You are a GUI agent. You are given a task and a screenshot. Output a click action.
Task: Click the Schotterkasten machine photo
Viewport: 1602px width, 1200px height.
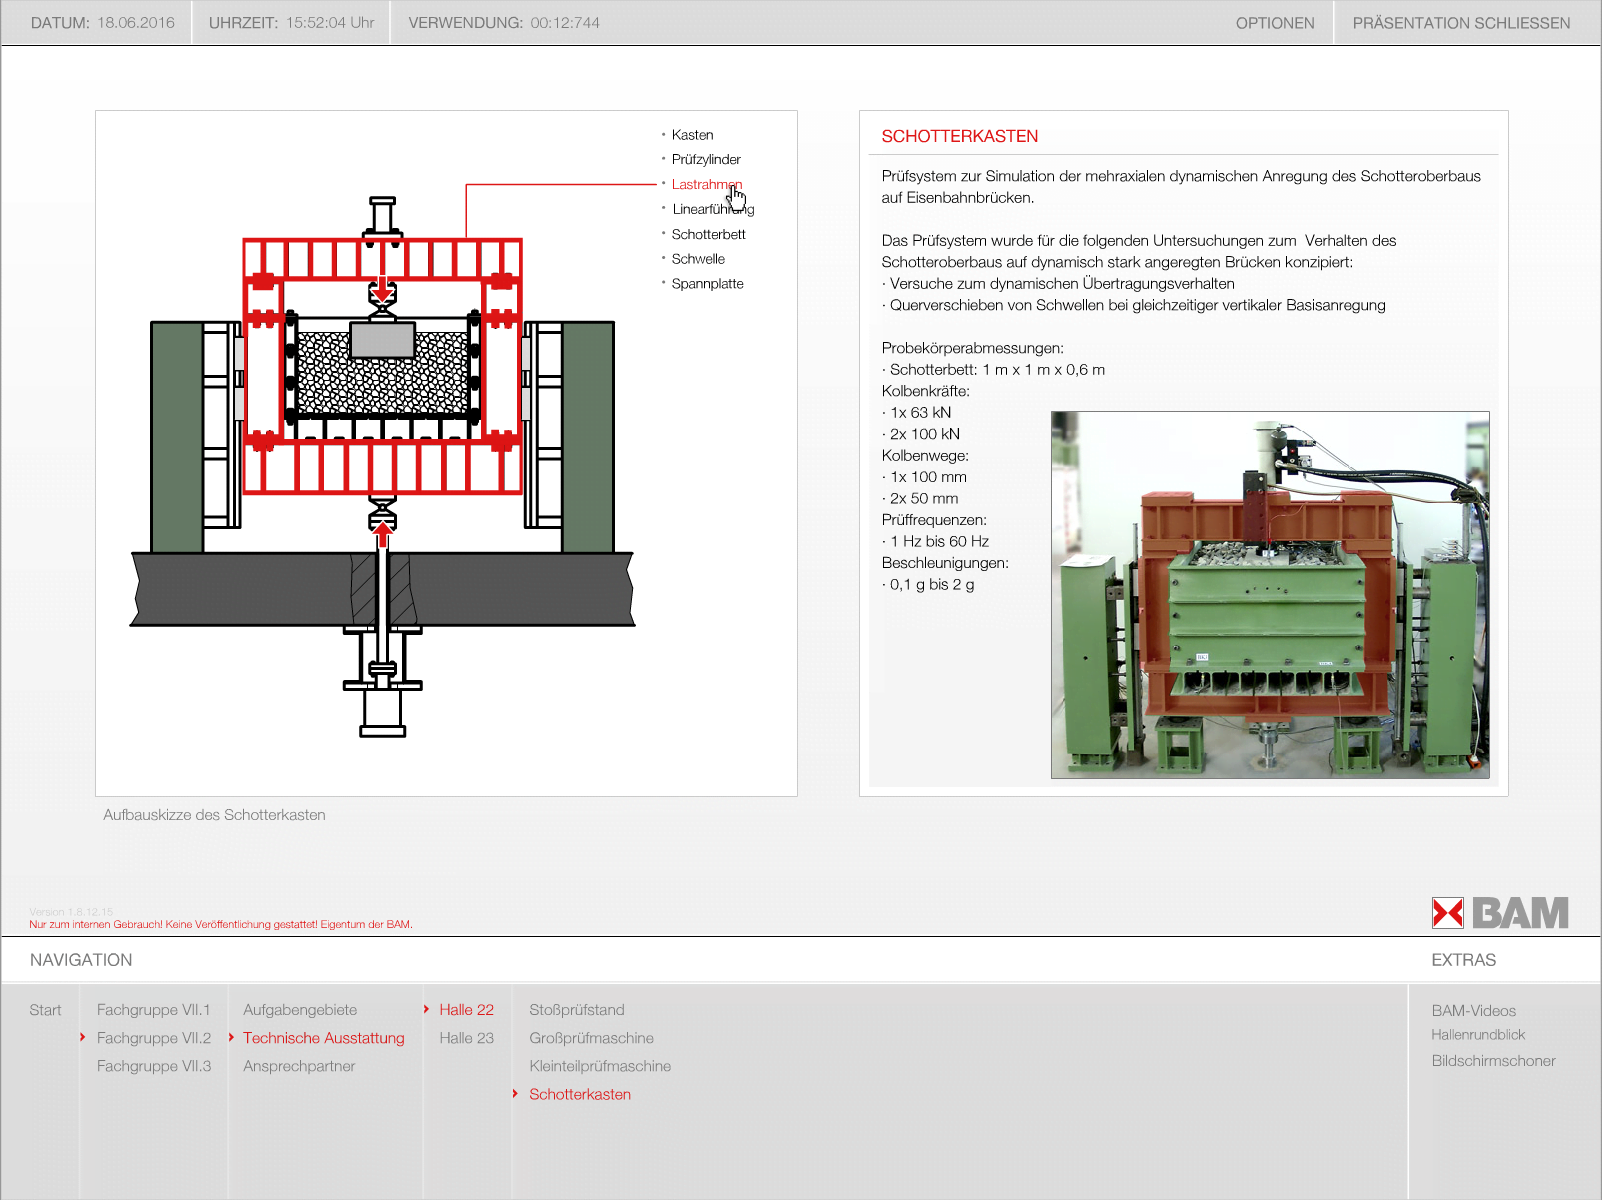coord(1269,595)
